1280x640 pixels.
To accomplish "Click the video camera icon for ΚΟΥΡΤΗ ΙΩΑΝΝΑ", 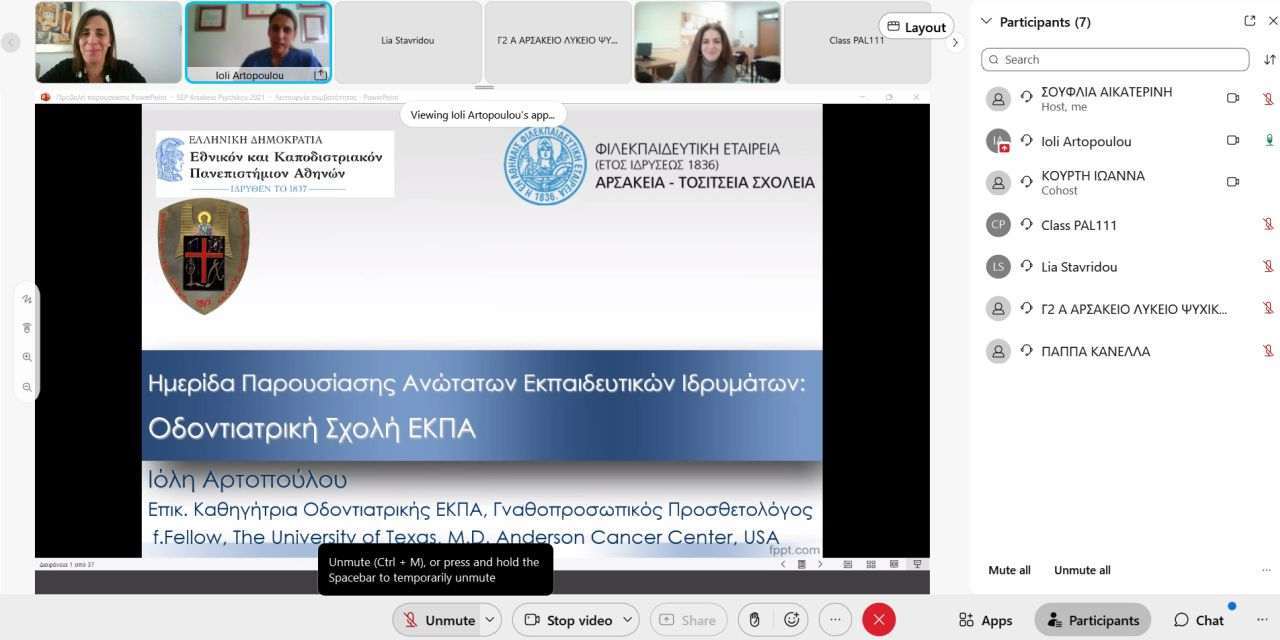I will tap(1233, 182).
